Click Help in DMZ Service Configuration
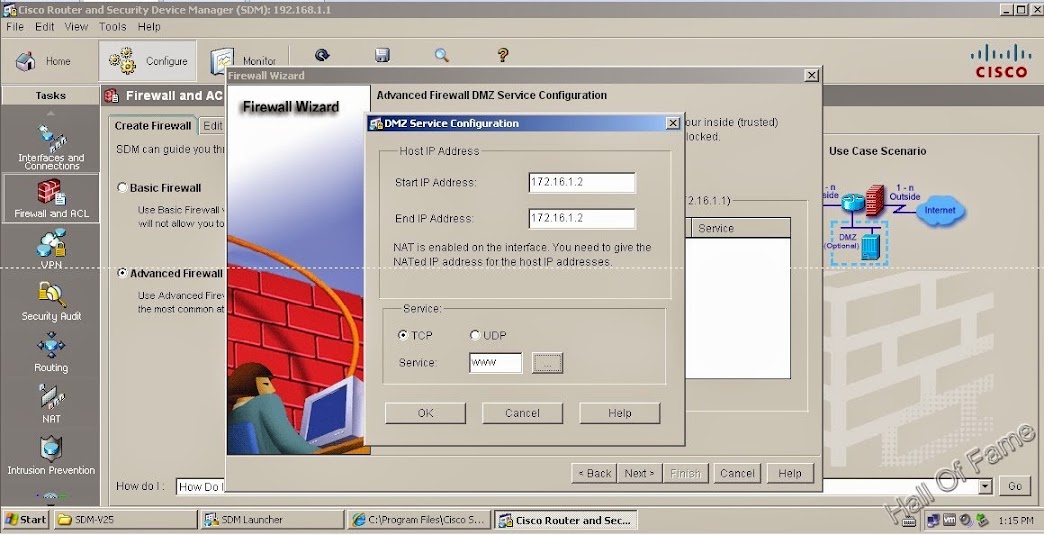This screenshot has width=1044, height=535. click(620, 413)
